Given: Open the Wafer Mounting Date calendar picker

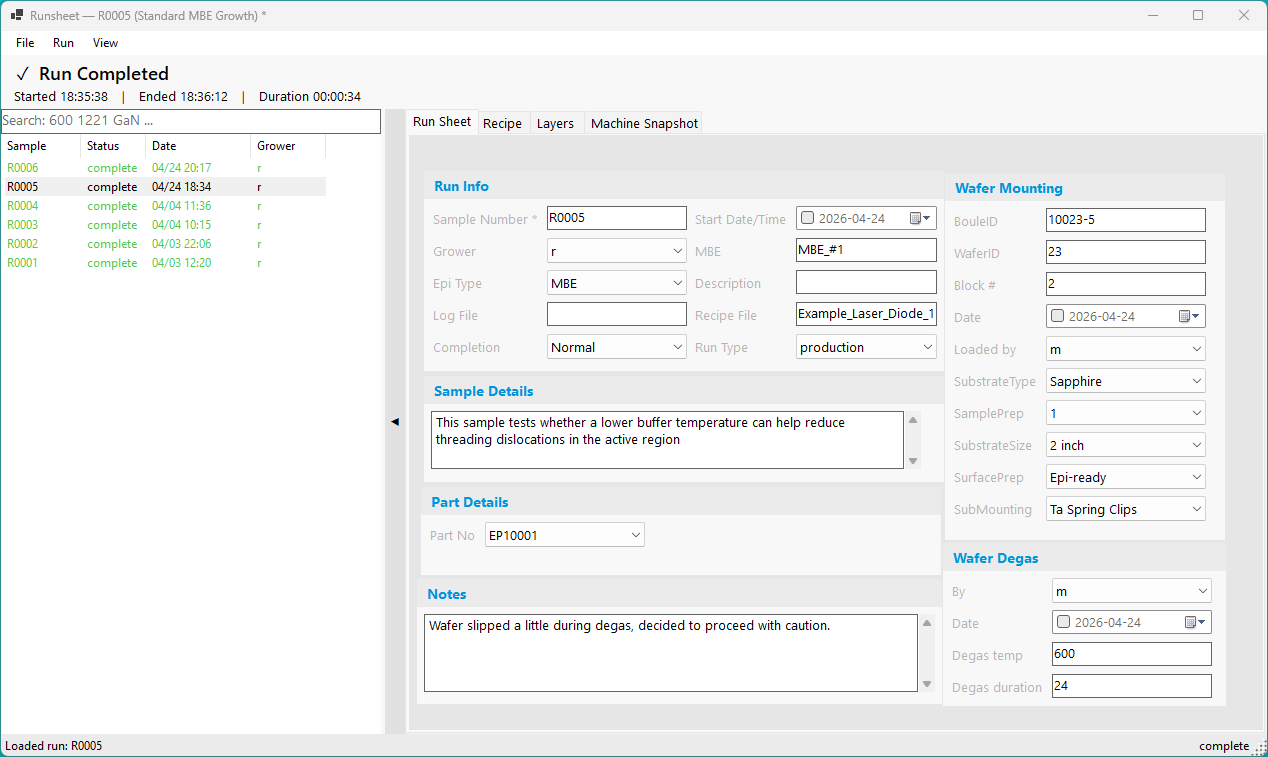Looking at the screenshot, I should click(1190, 316).
